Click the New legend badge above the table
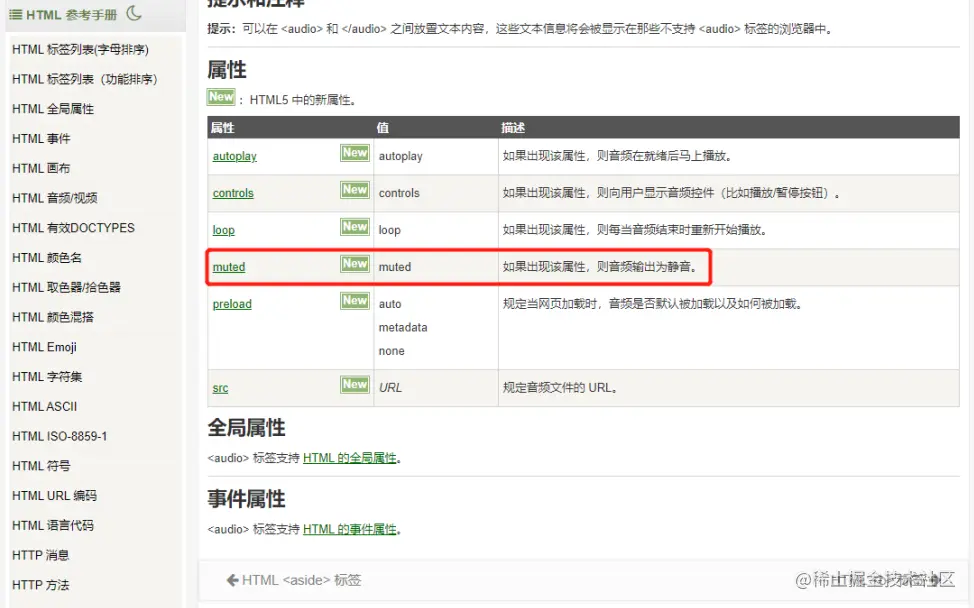The width and height of the screenshot is (974, 608). click(x=221, y=97)
